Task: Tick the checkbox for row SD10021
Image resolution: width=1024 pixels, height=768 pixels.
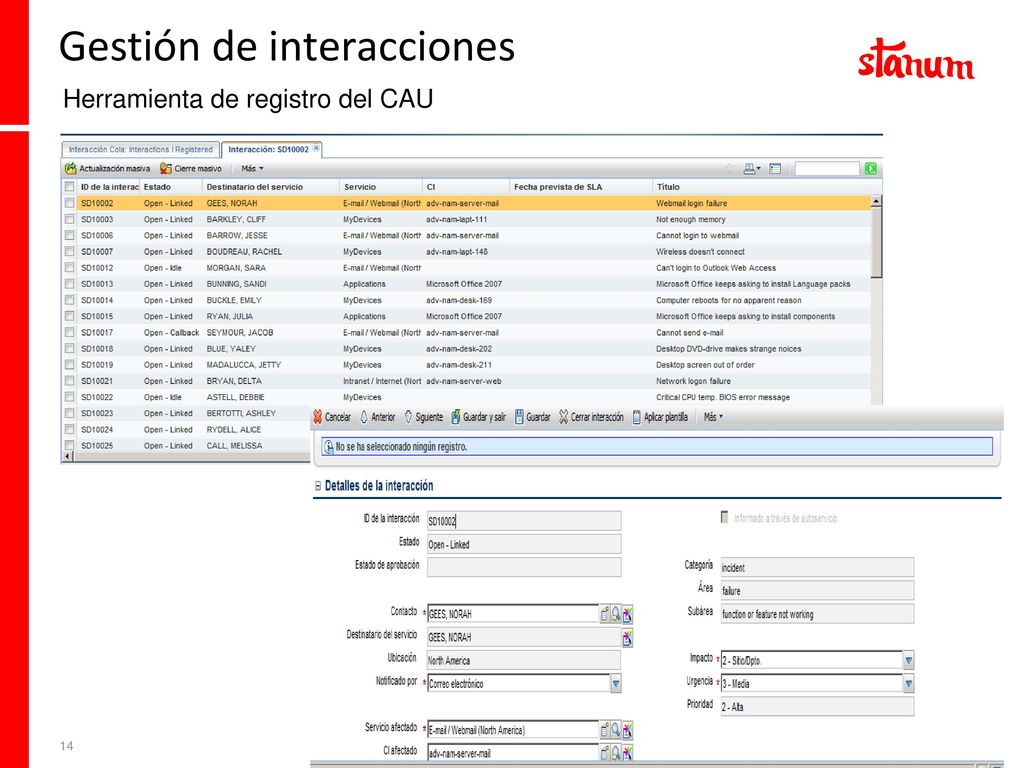Action: 69,381
